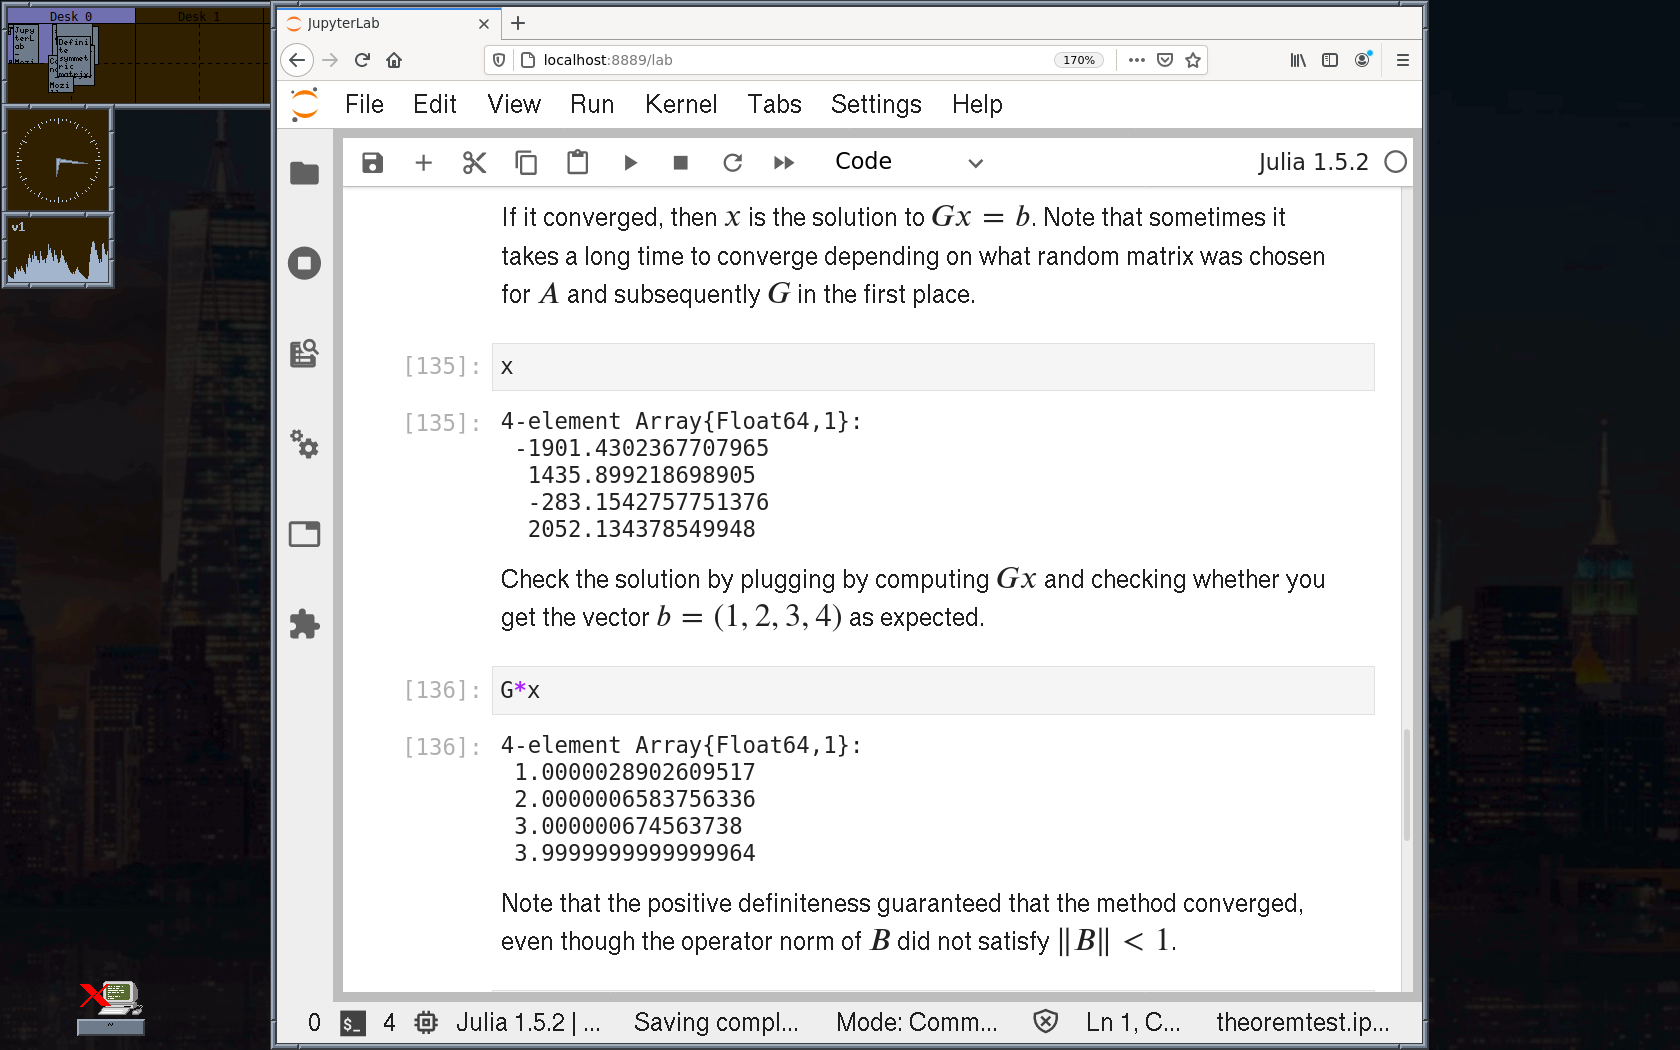Screen dimensions: 1680x1050
Task: Click into the G*x code cell
Action: pyautogui.click(x=932, y=690)
